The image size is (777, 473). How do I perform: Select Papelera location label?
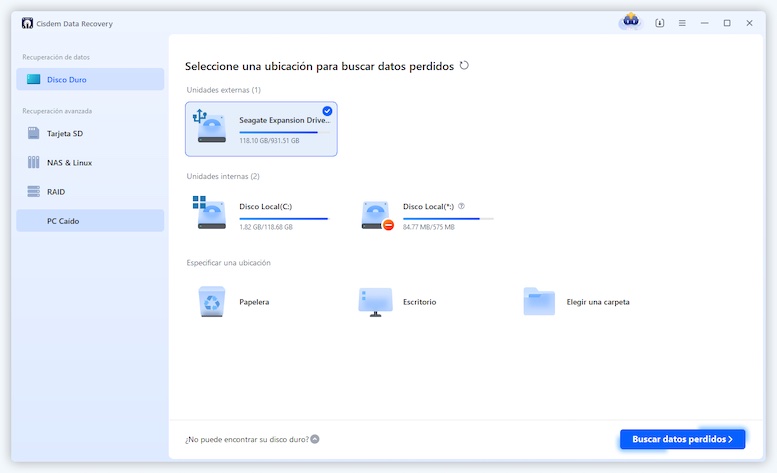(x=254, y=302)
